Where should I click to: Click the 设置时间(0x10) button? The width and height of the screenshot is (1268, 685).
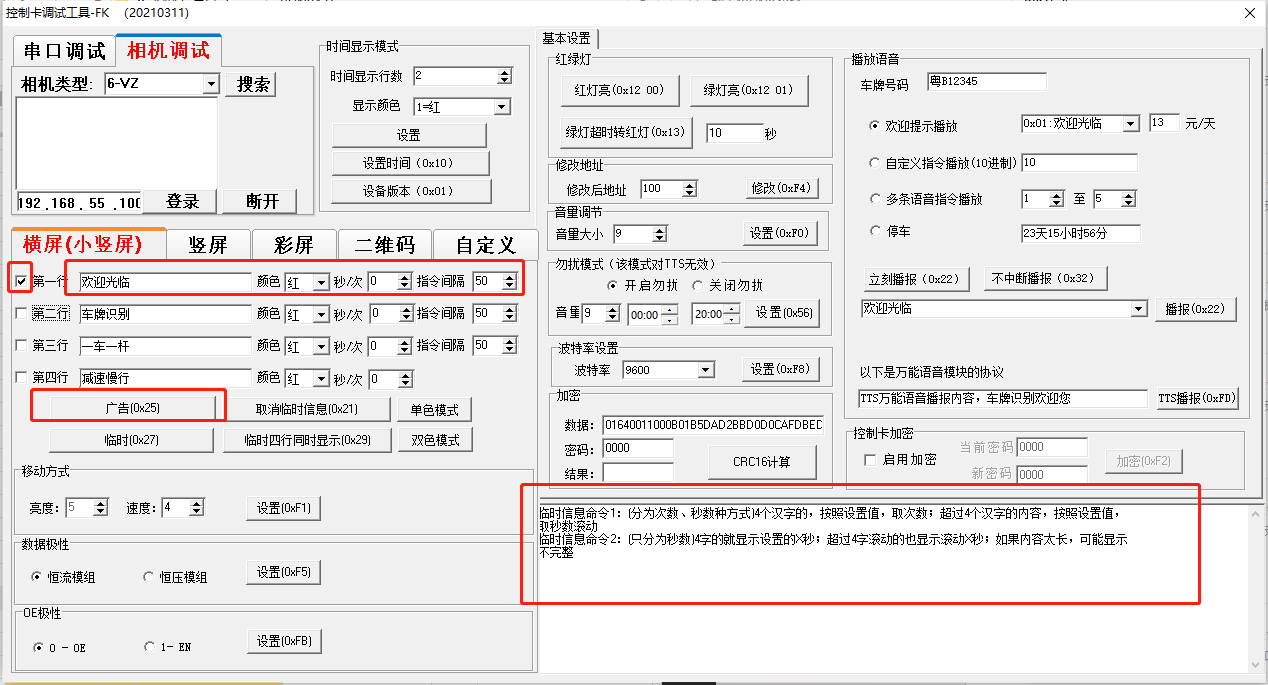tap(410, 163)
